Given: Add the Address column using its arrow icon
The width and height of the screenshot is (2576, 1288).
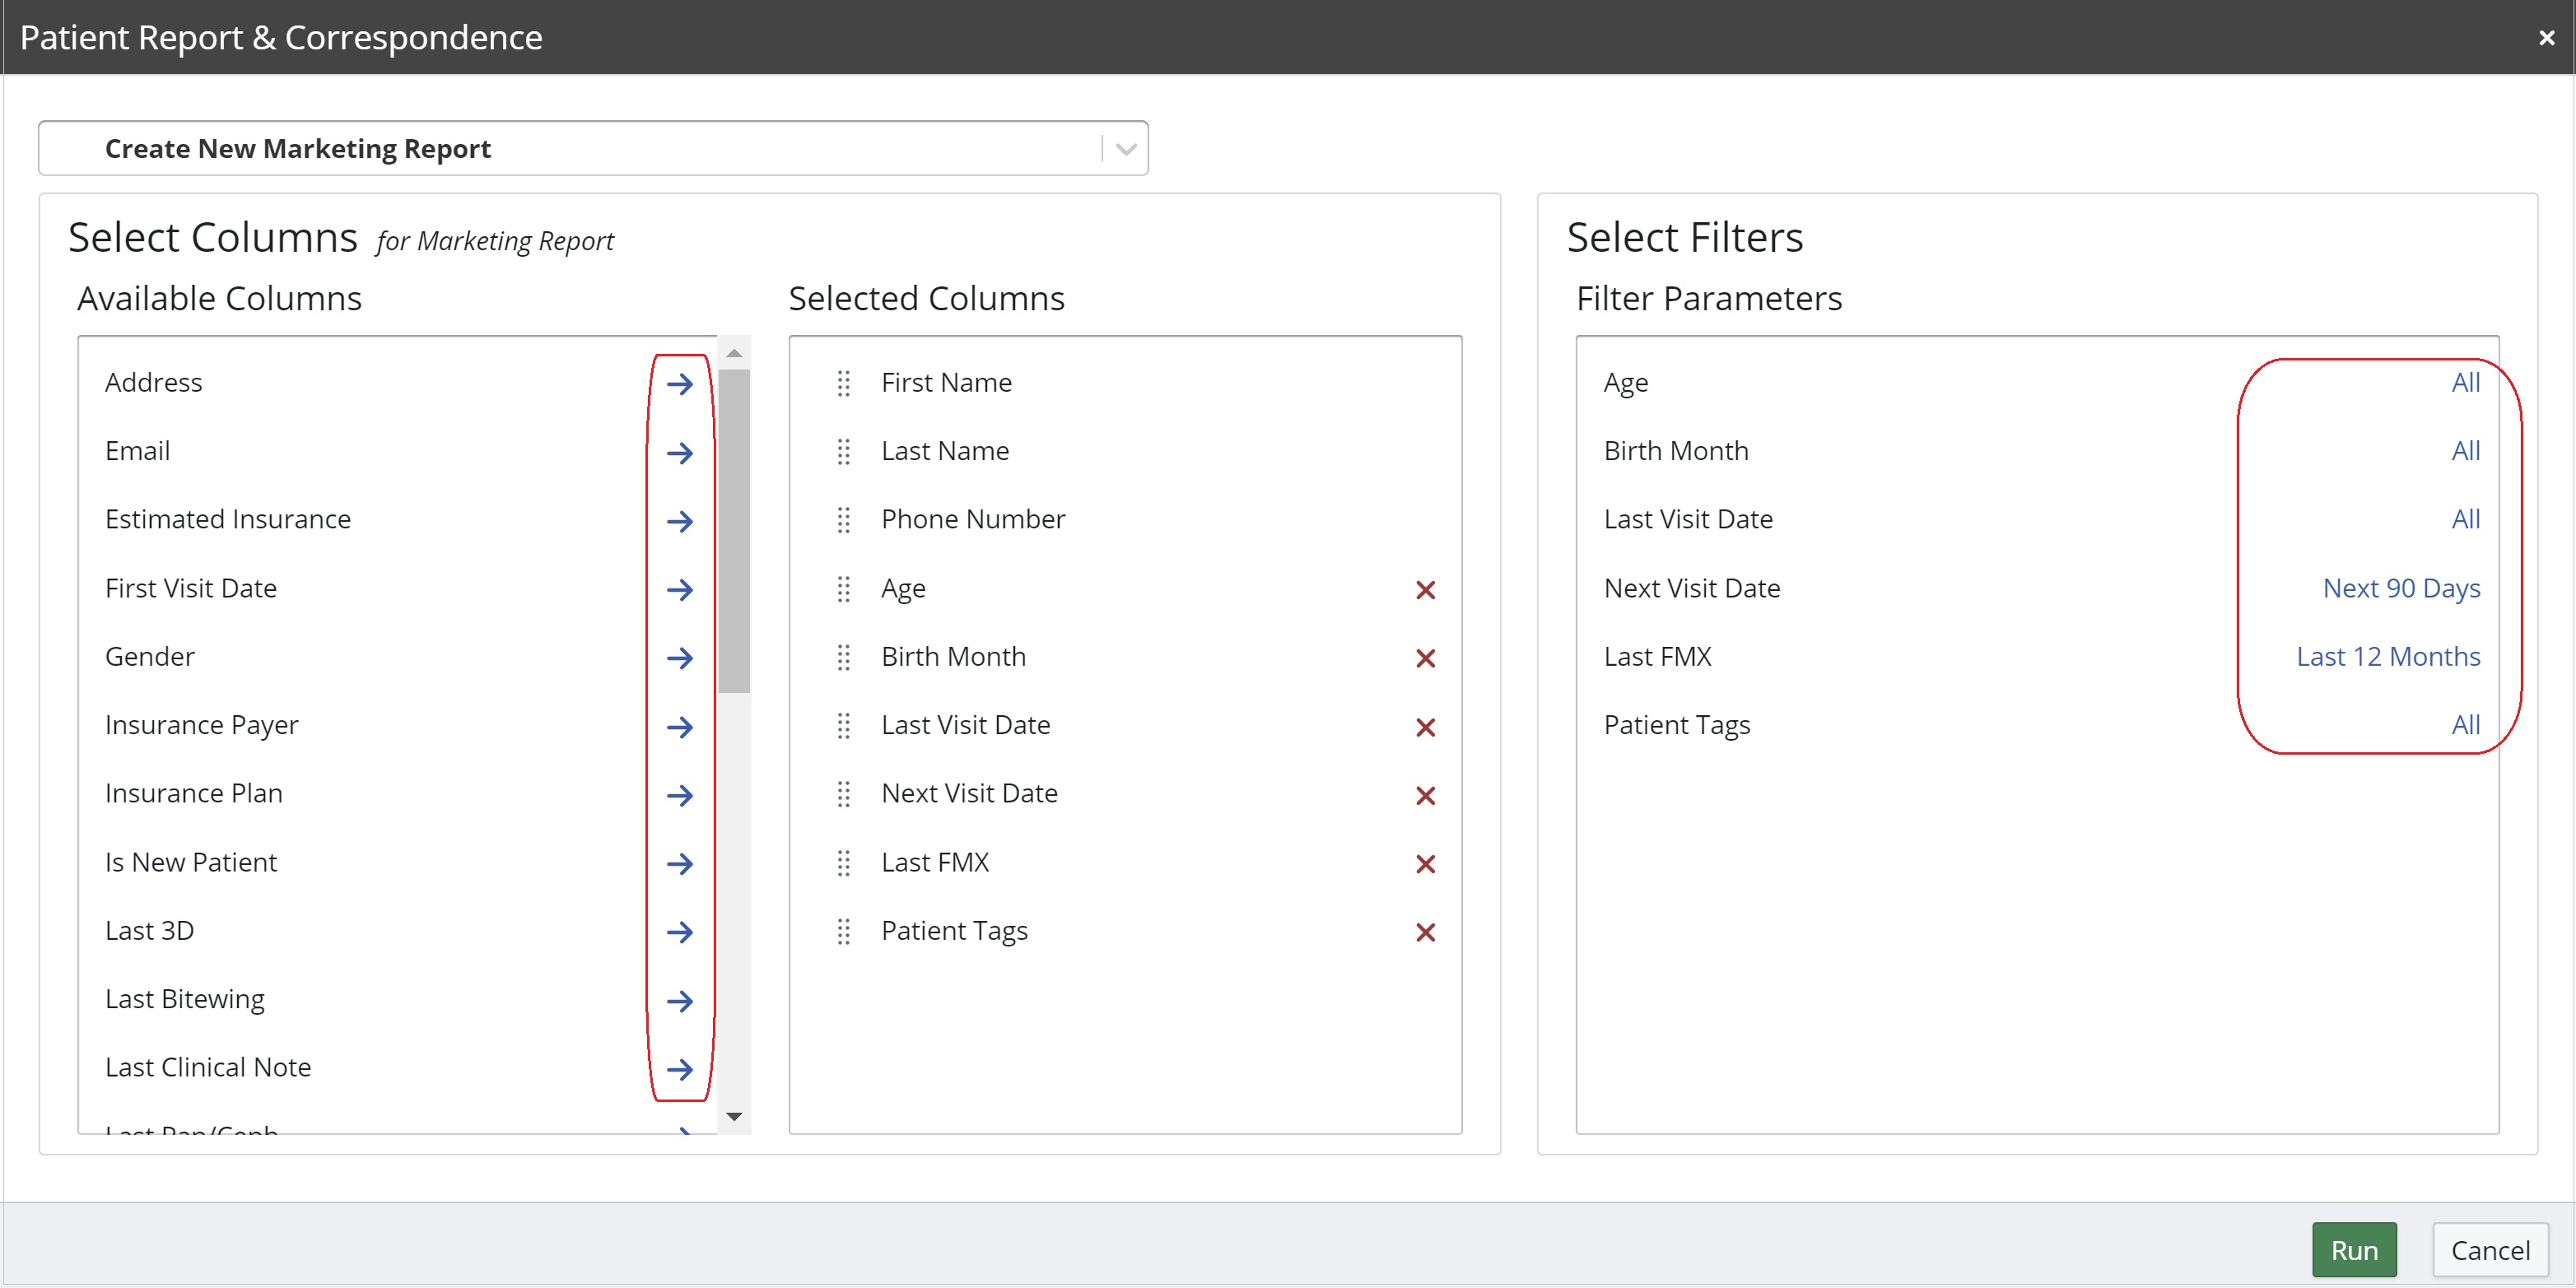Looking at the screenshot, I should tap(681, 383).
